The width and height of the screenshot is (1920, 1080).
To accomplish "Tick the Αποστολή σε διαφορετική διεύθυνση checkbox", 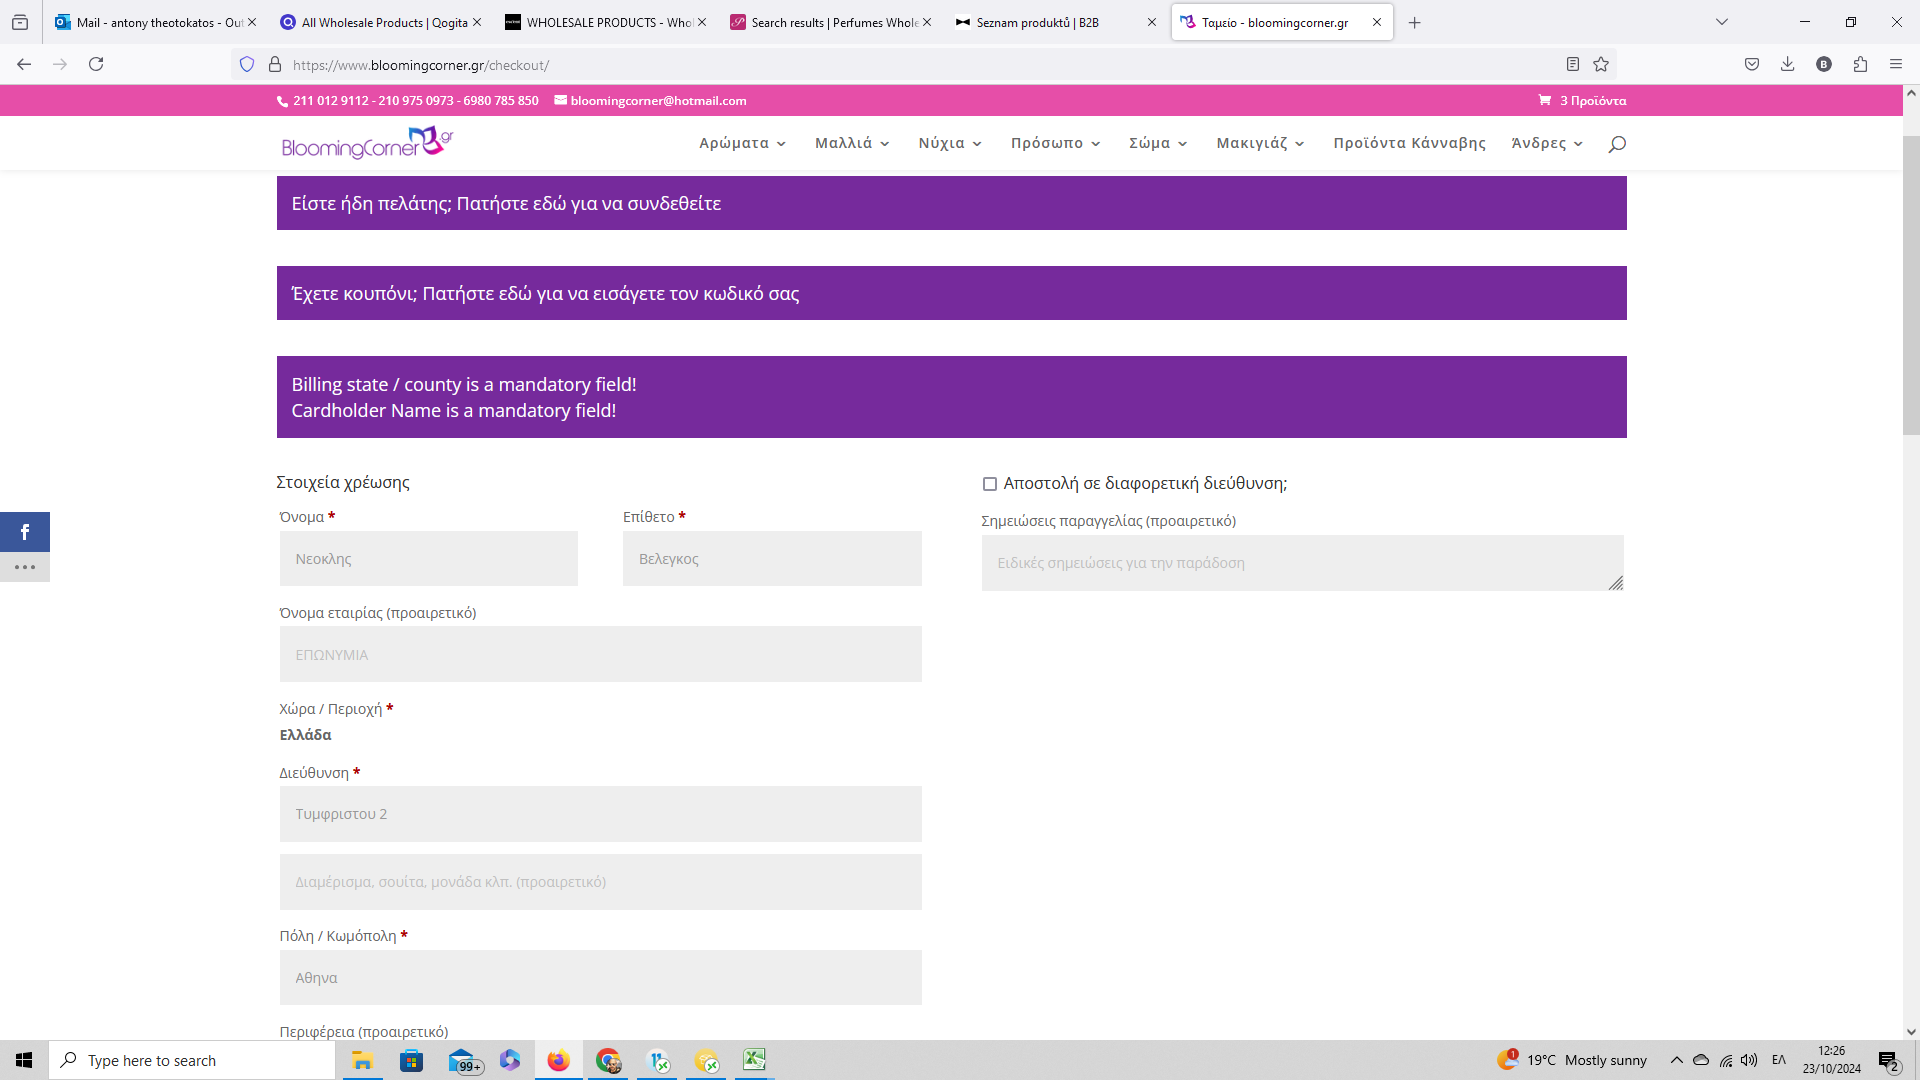I will click(990, 484).
